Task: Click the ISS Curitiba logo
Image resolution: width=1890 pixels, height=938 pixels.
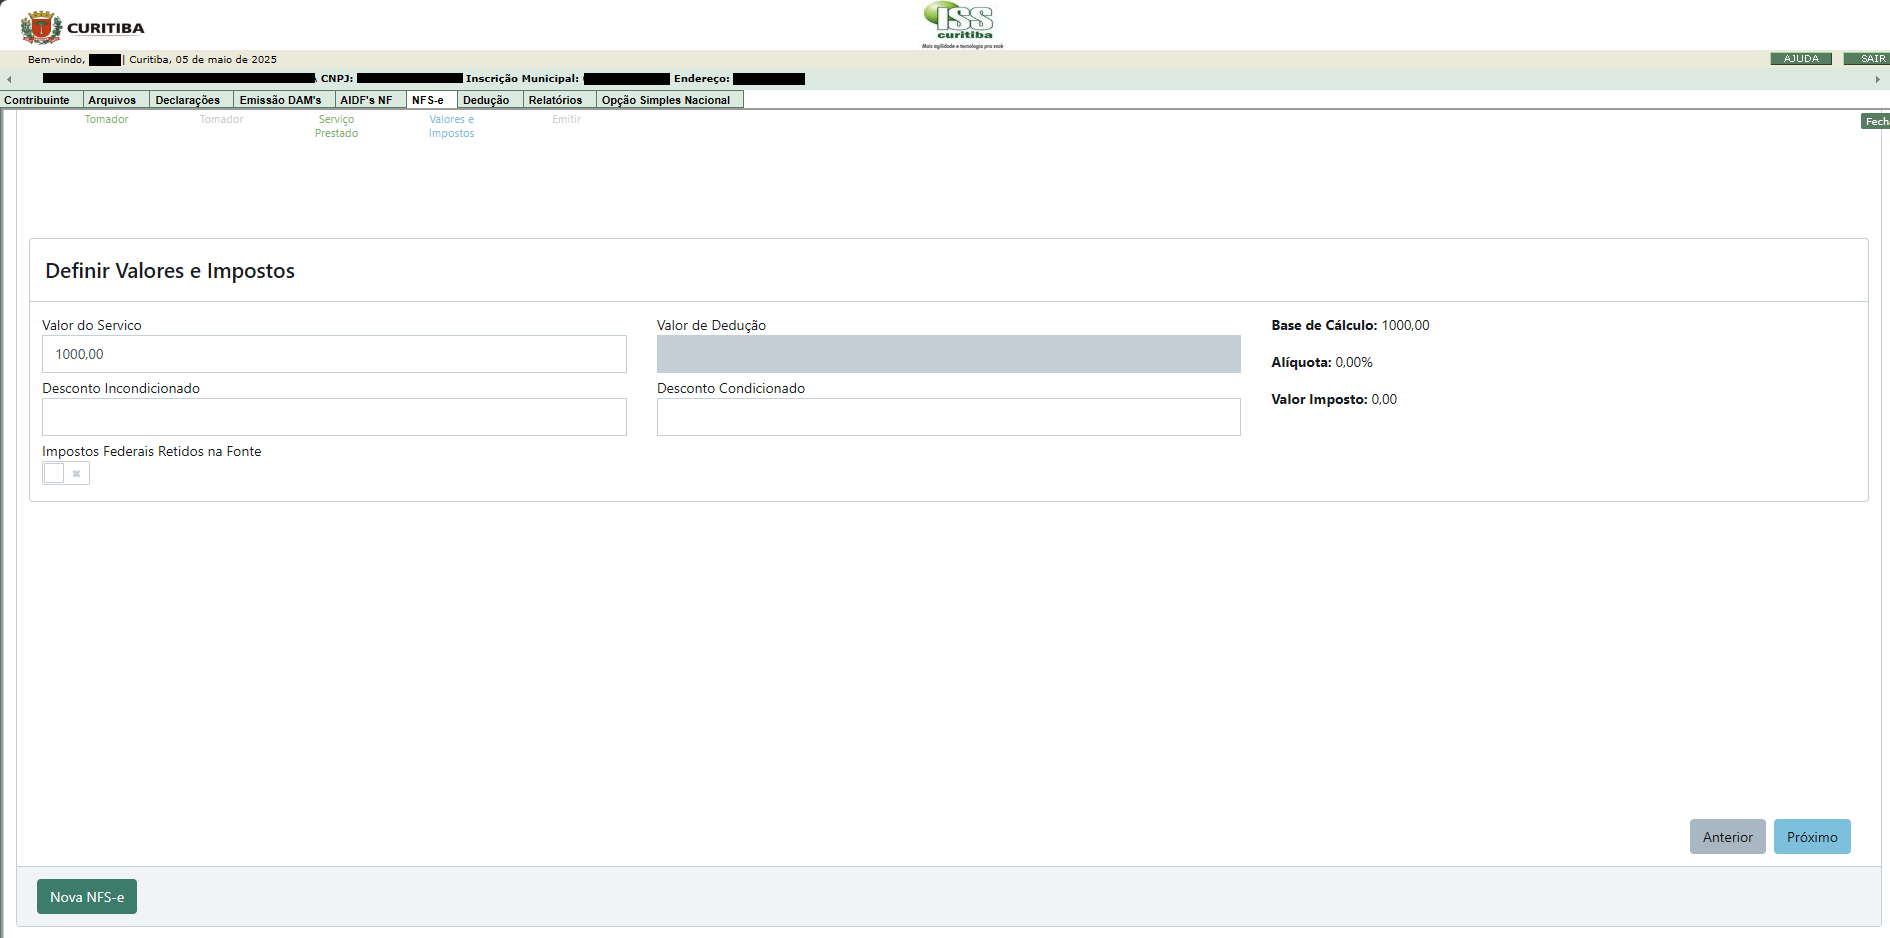Action: [962, 25]
